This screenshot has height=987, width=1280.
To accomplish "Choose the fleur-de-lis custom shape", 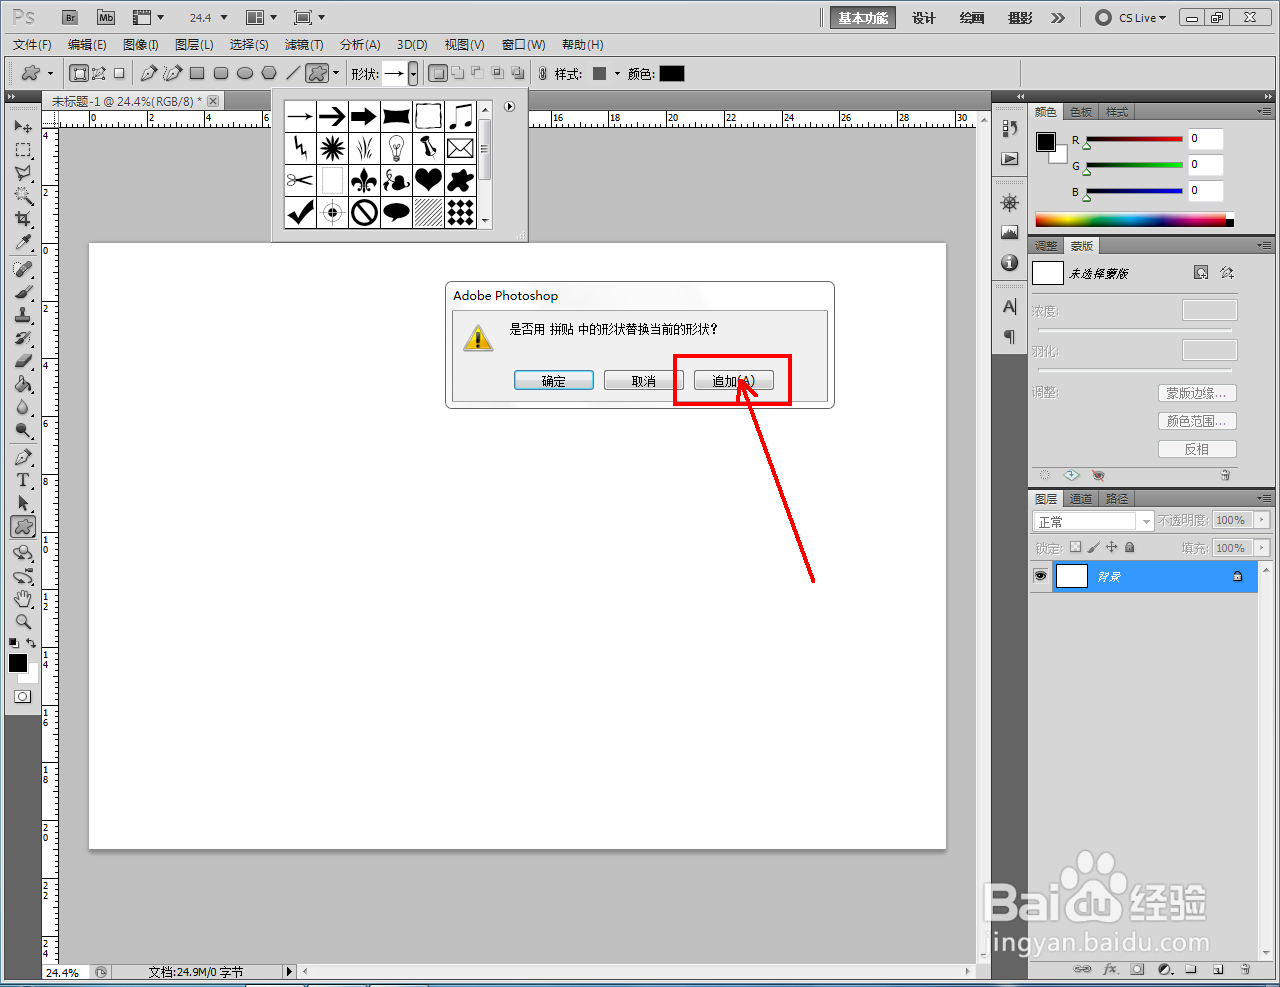I will (x=364, y=180).
